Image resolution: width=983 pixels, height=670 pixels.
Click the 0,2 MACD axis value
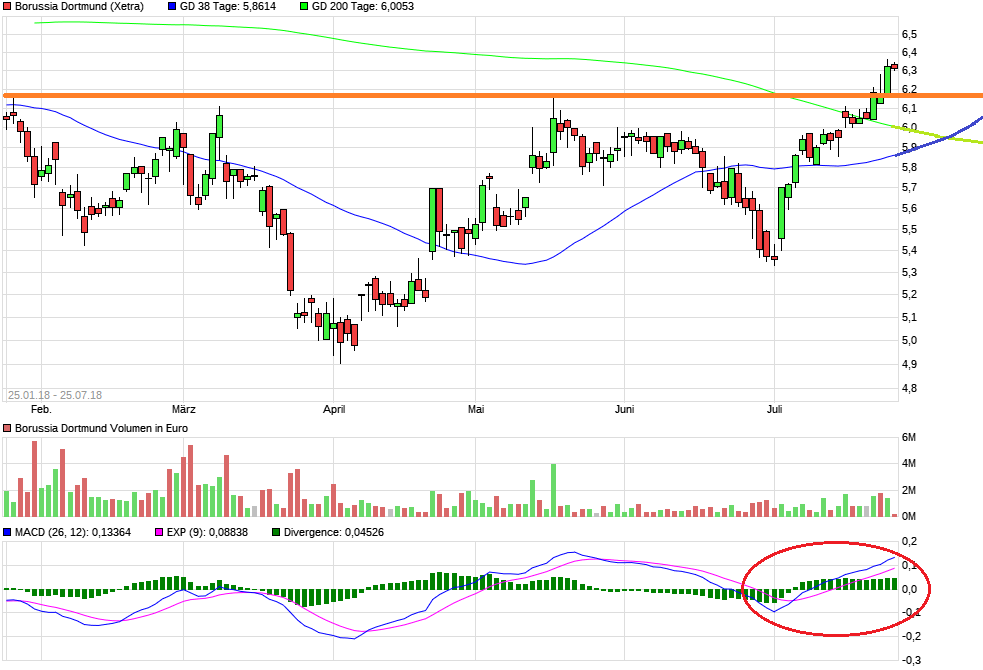coord(909,541)
